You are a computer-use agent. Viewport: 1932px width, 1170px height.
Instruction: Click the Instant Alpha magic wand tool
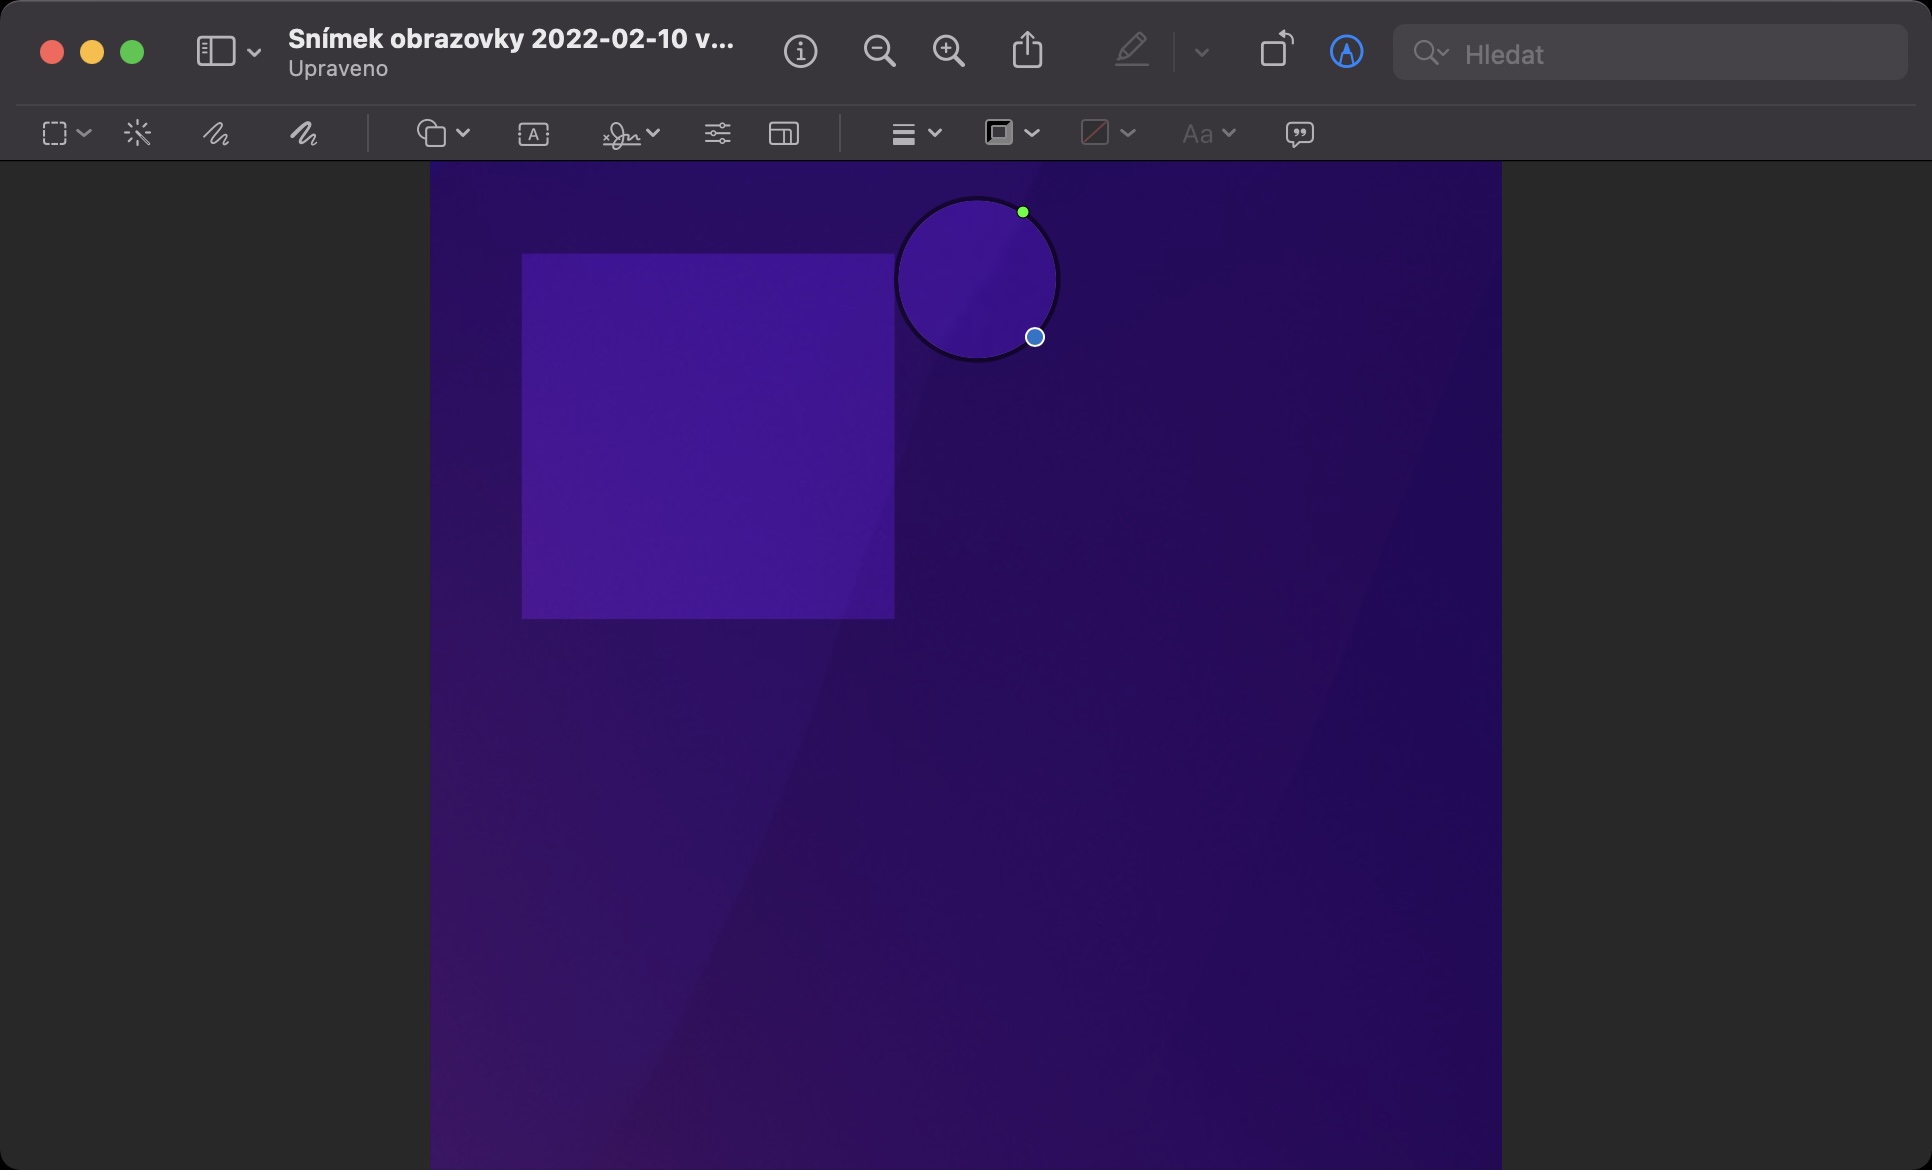click(x=138, y=133)
